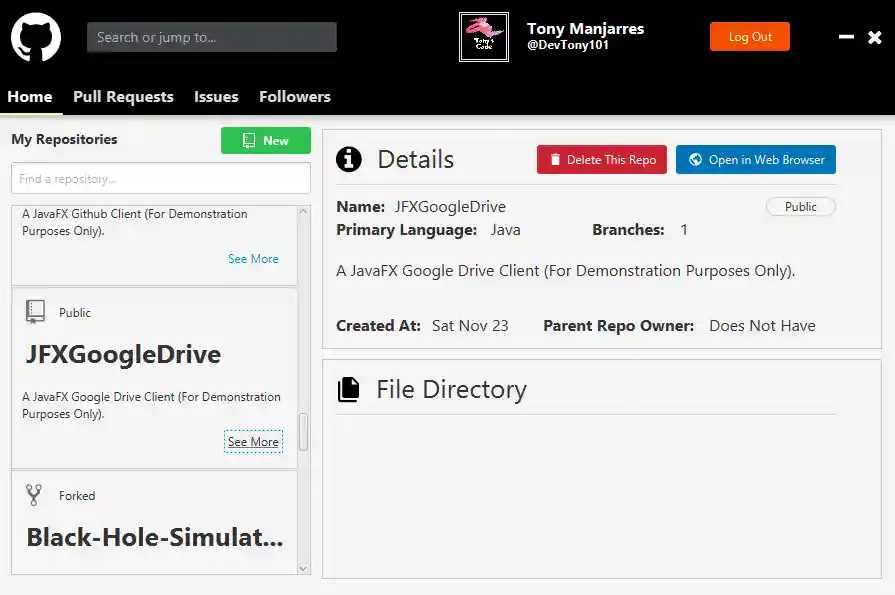The height and width of the screenshot is (595, 895).
Task: Go to the Followers tab
Action: pos(295,97)
